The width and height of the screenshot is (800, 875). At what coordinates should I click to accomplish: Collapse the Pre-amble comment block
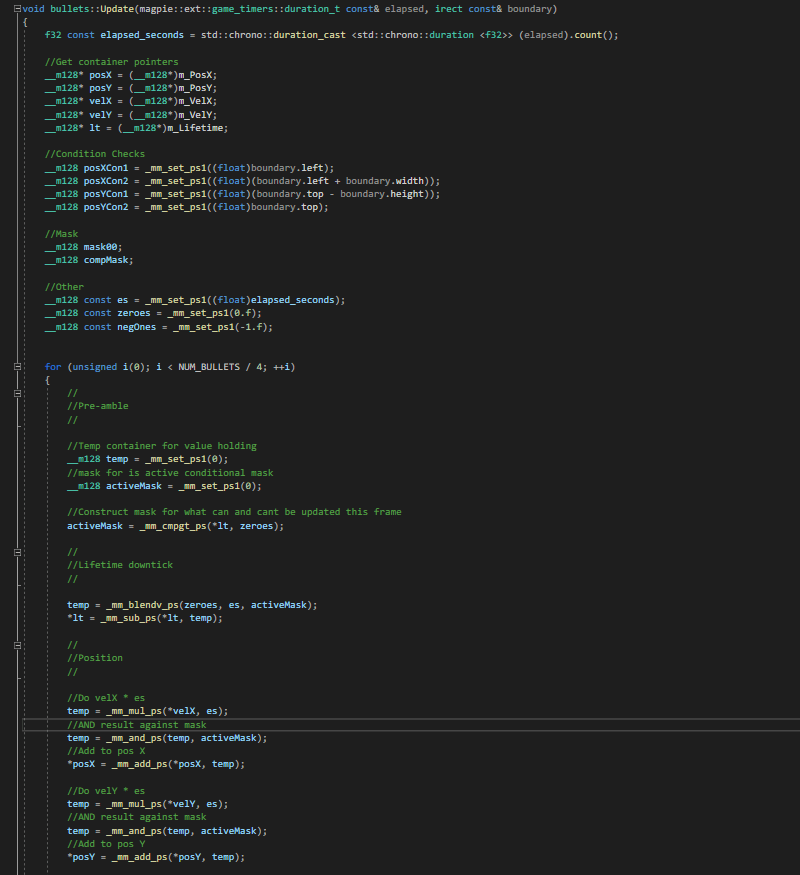pos(18,393)
